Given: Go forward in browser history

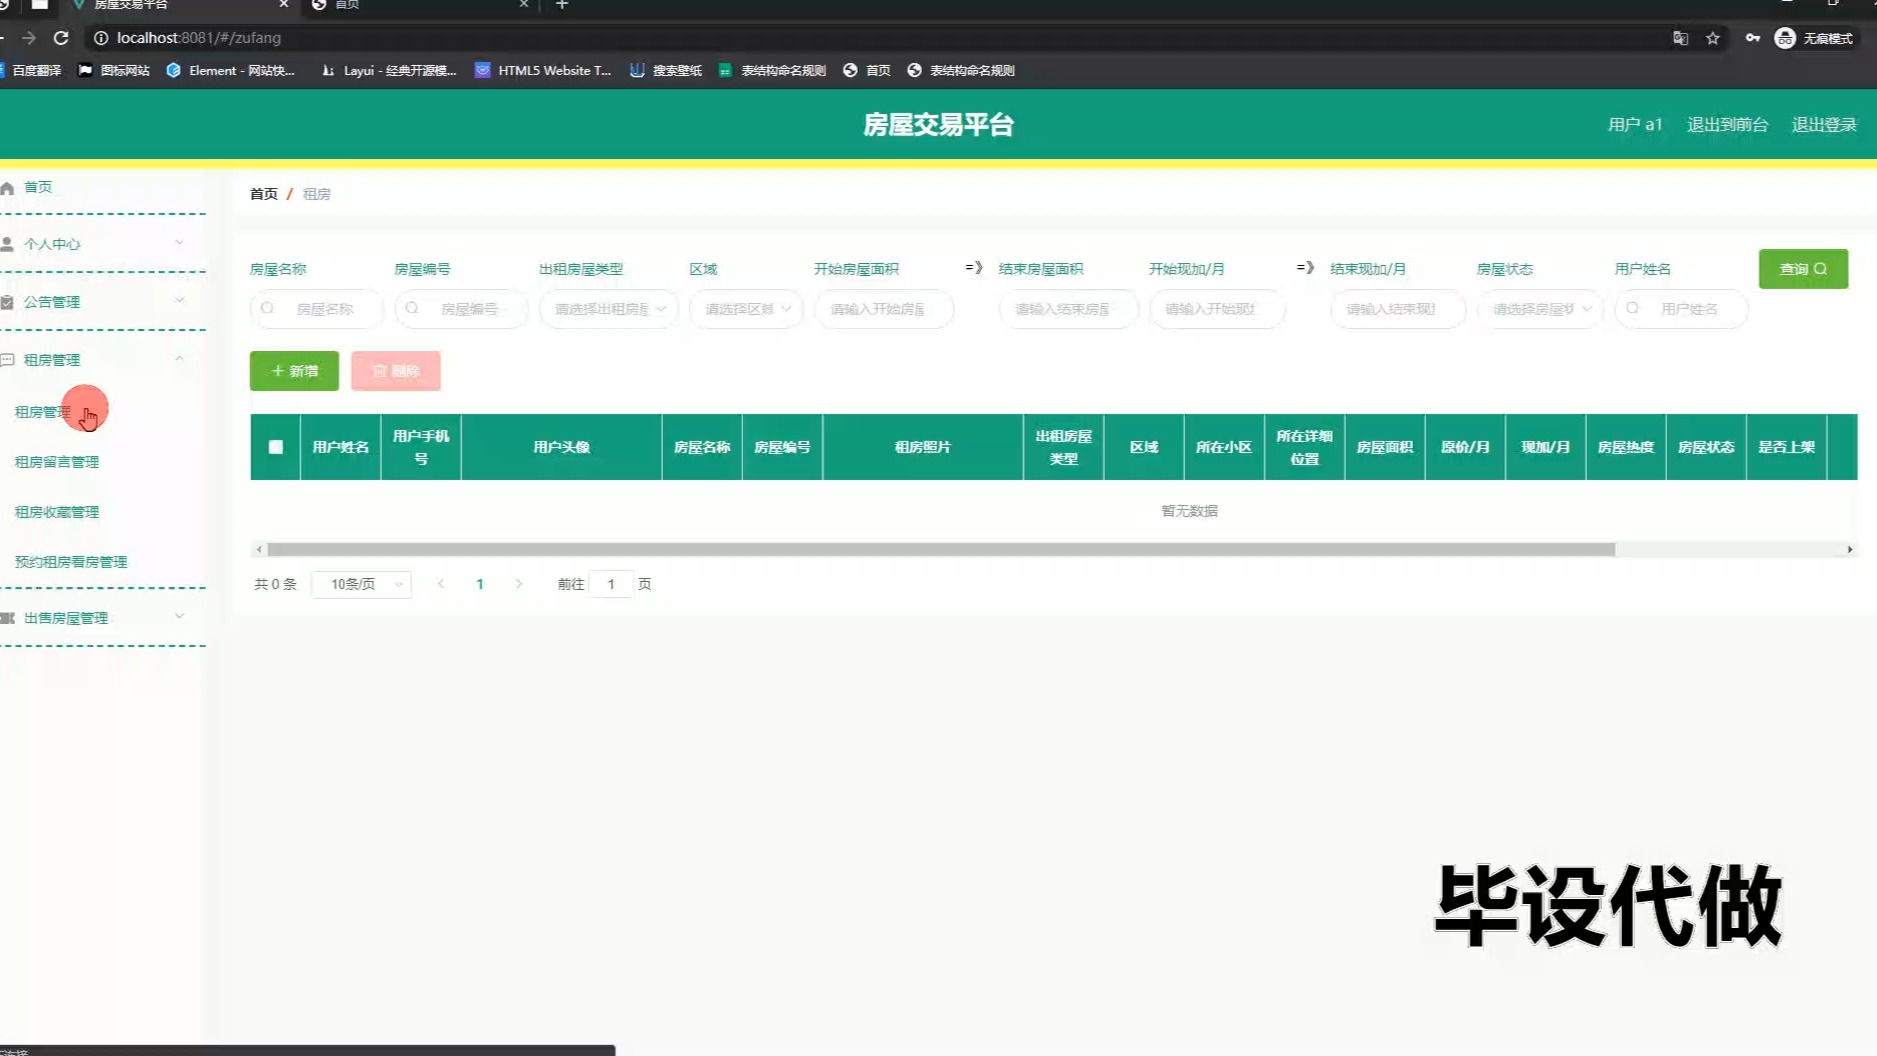Looking at the screenshot, I should point(28,38).
